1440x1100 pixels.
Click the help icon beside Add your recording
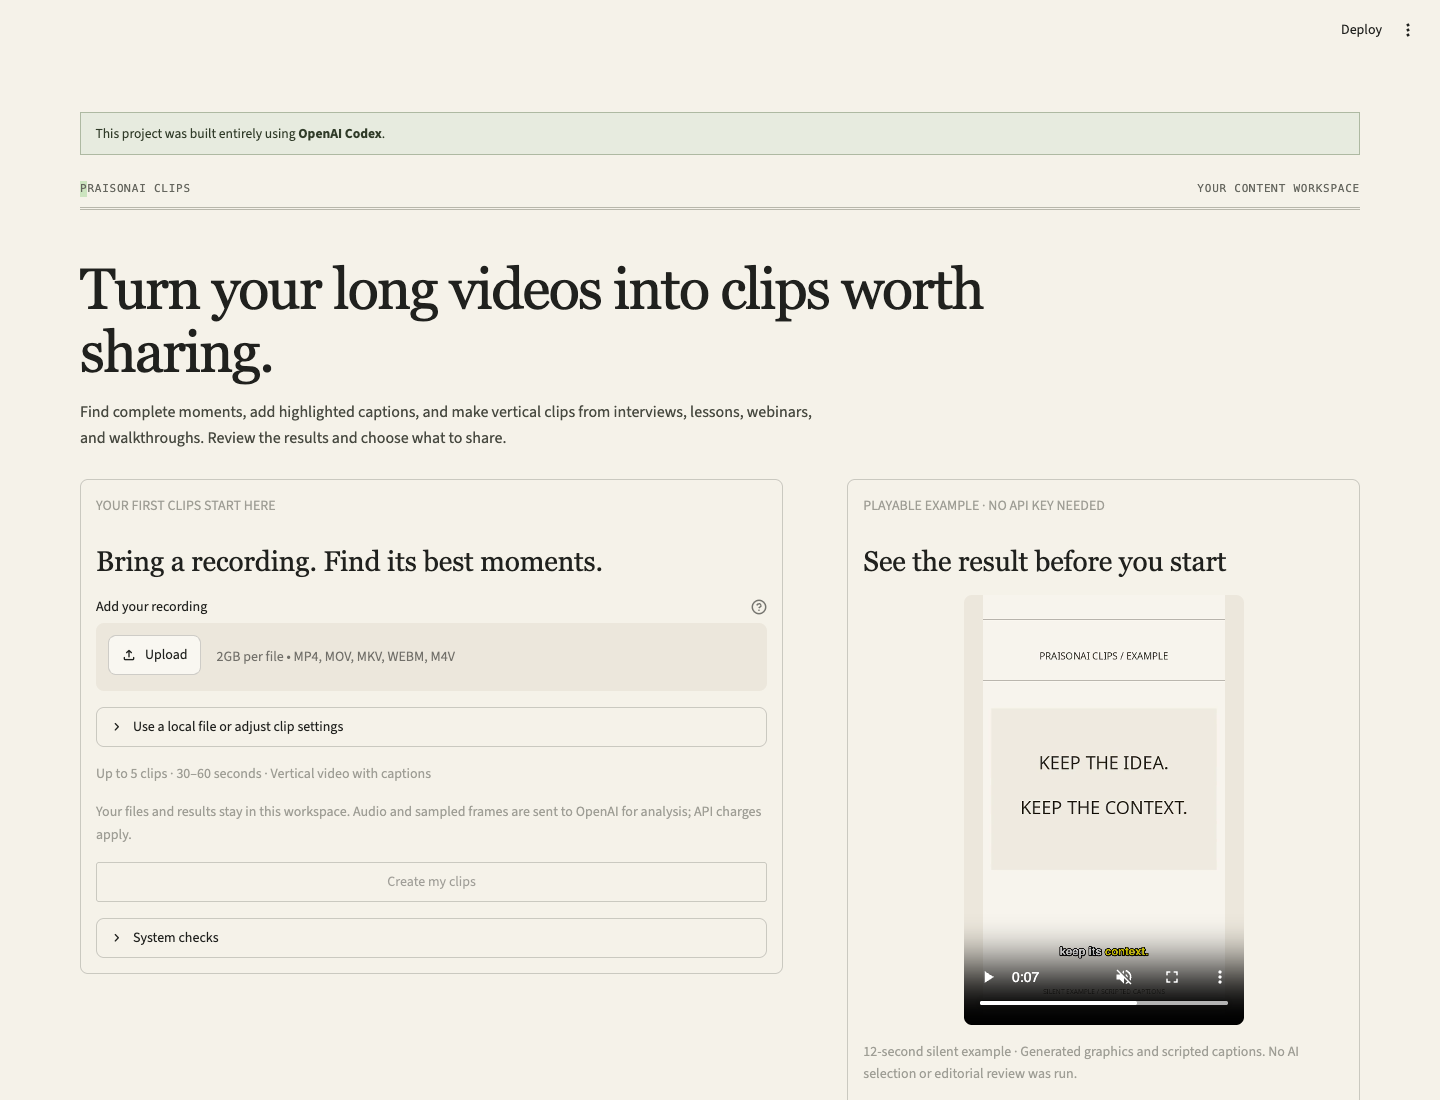tap(759, 607)
